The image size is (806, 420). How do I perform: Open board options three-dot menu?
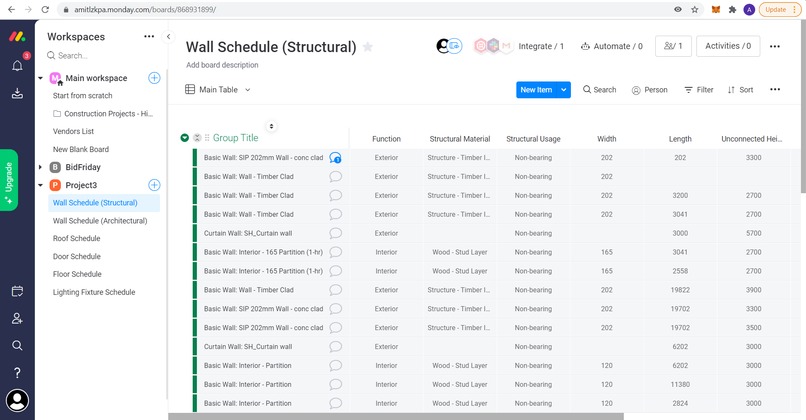(775, 46)
